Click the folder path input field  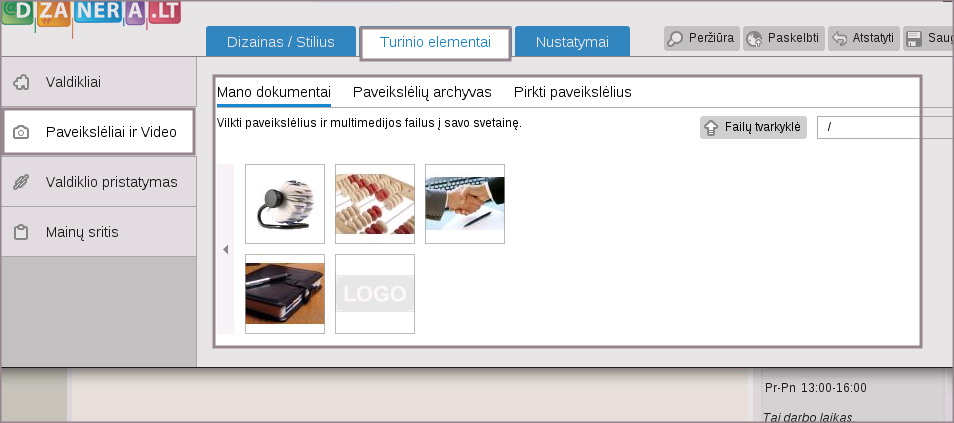[885, 127]
